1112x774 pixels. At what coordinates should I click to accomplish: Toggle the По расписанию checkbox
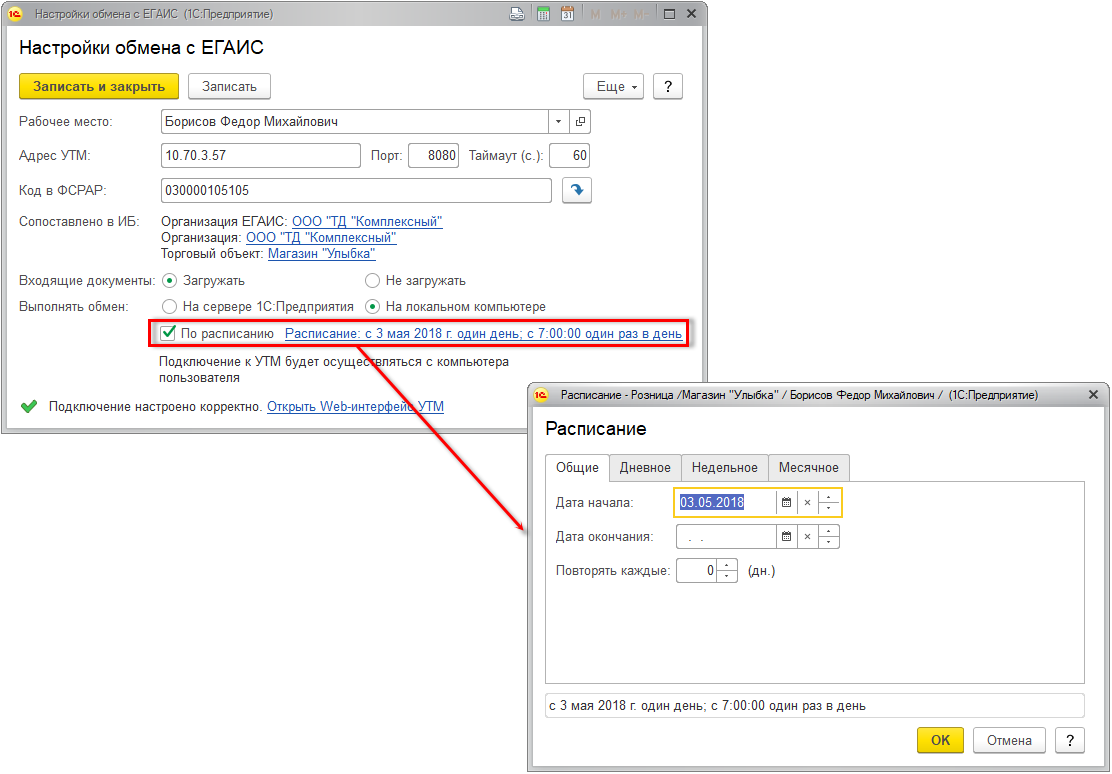click(x=168, y=333)
